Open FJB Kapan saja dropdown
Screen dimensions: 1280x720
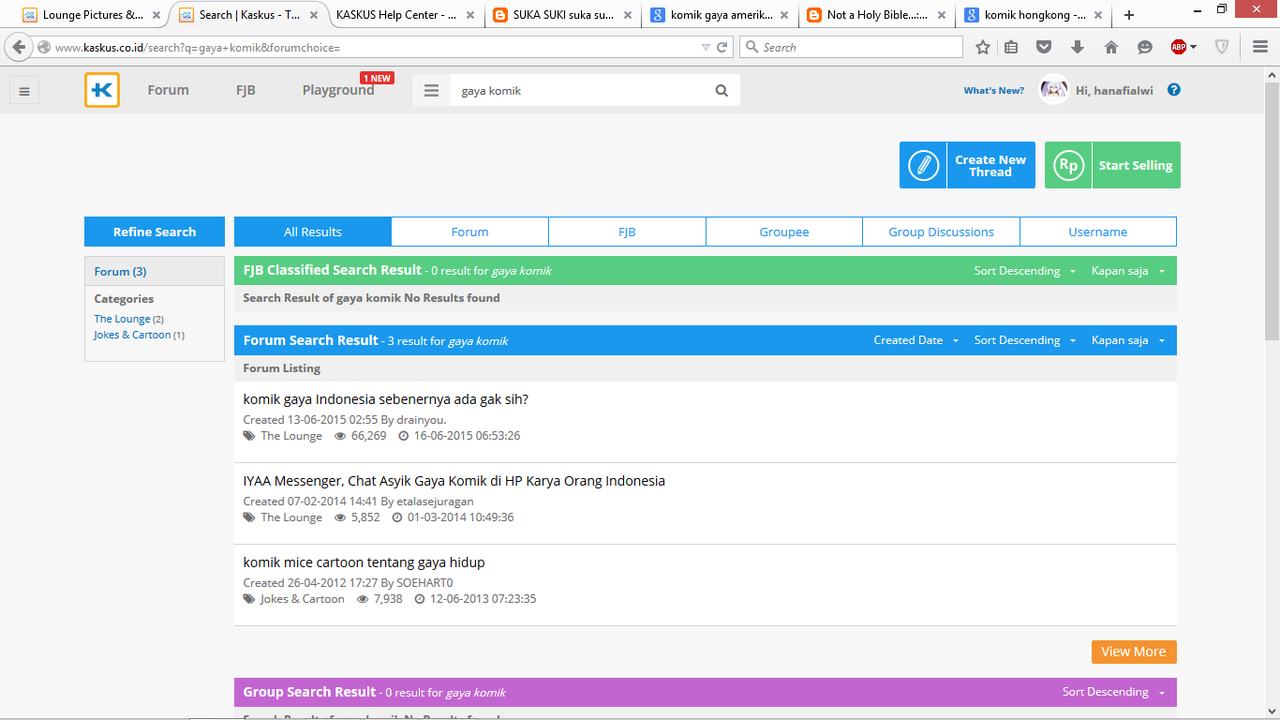tap(1128, 271)
